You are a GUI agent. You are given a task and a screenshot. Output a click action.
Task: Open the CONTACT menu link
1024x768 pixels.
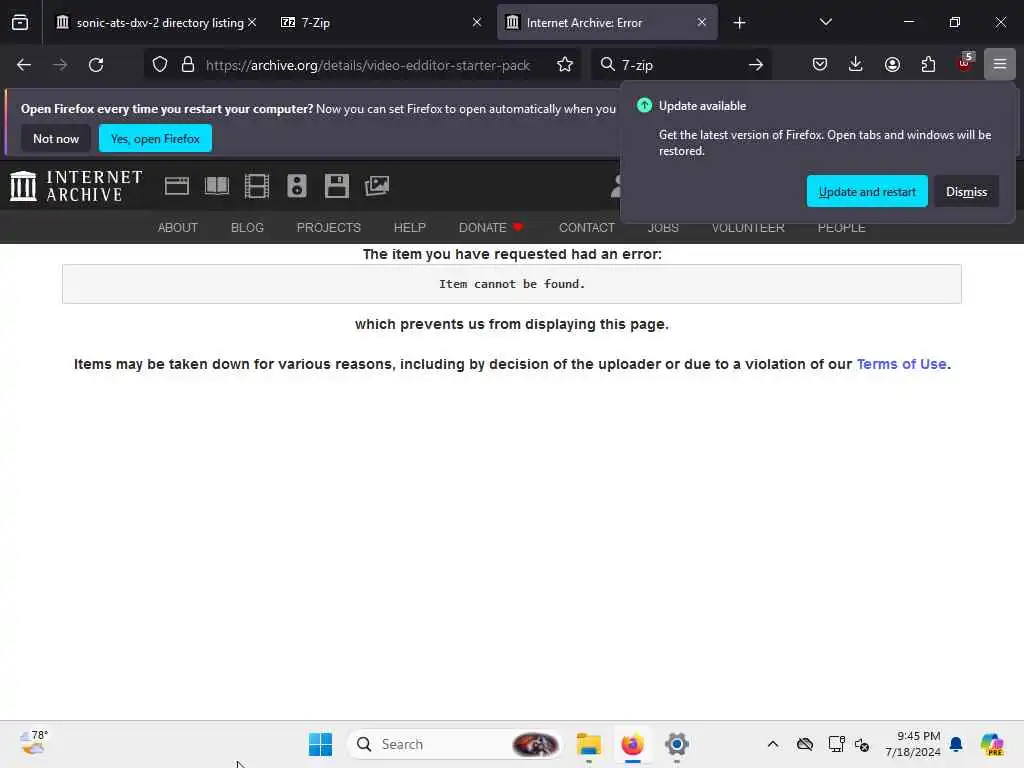point(586,227)
